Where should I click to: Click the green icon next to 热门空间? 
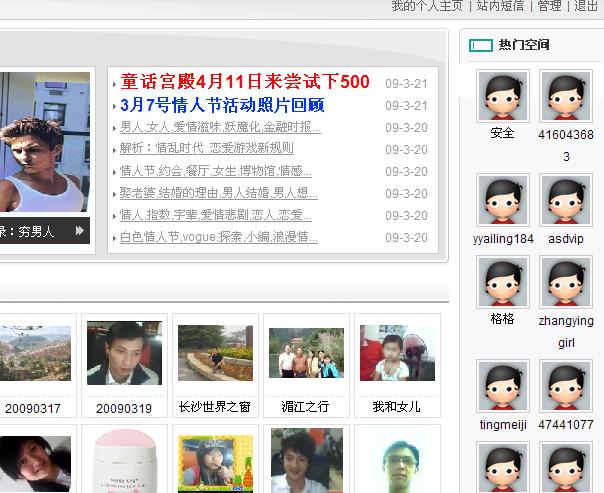tap(481, 45)
